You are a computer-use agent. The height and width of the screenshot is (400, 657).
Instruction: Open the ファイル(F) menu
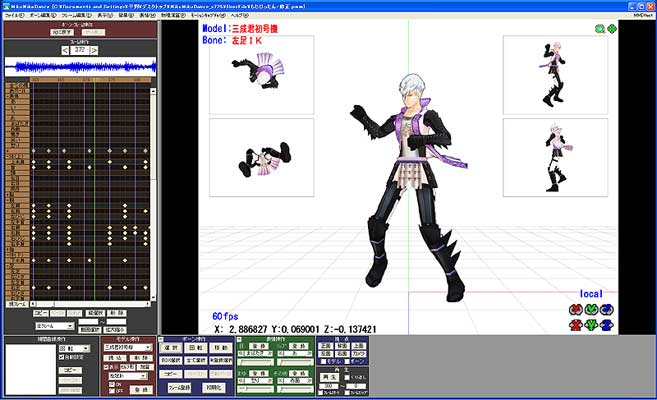[14, 15]
